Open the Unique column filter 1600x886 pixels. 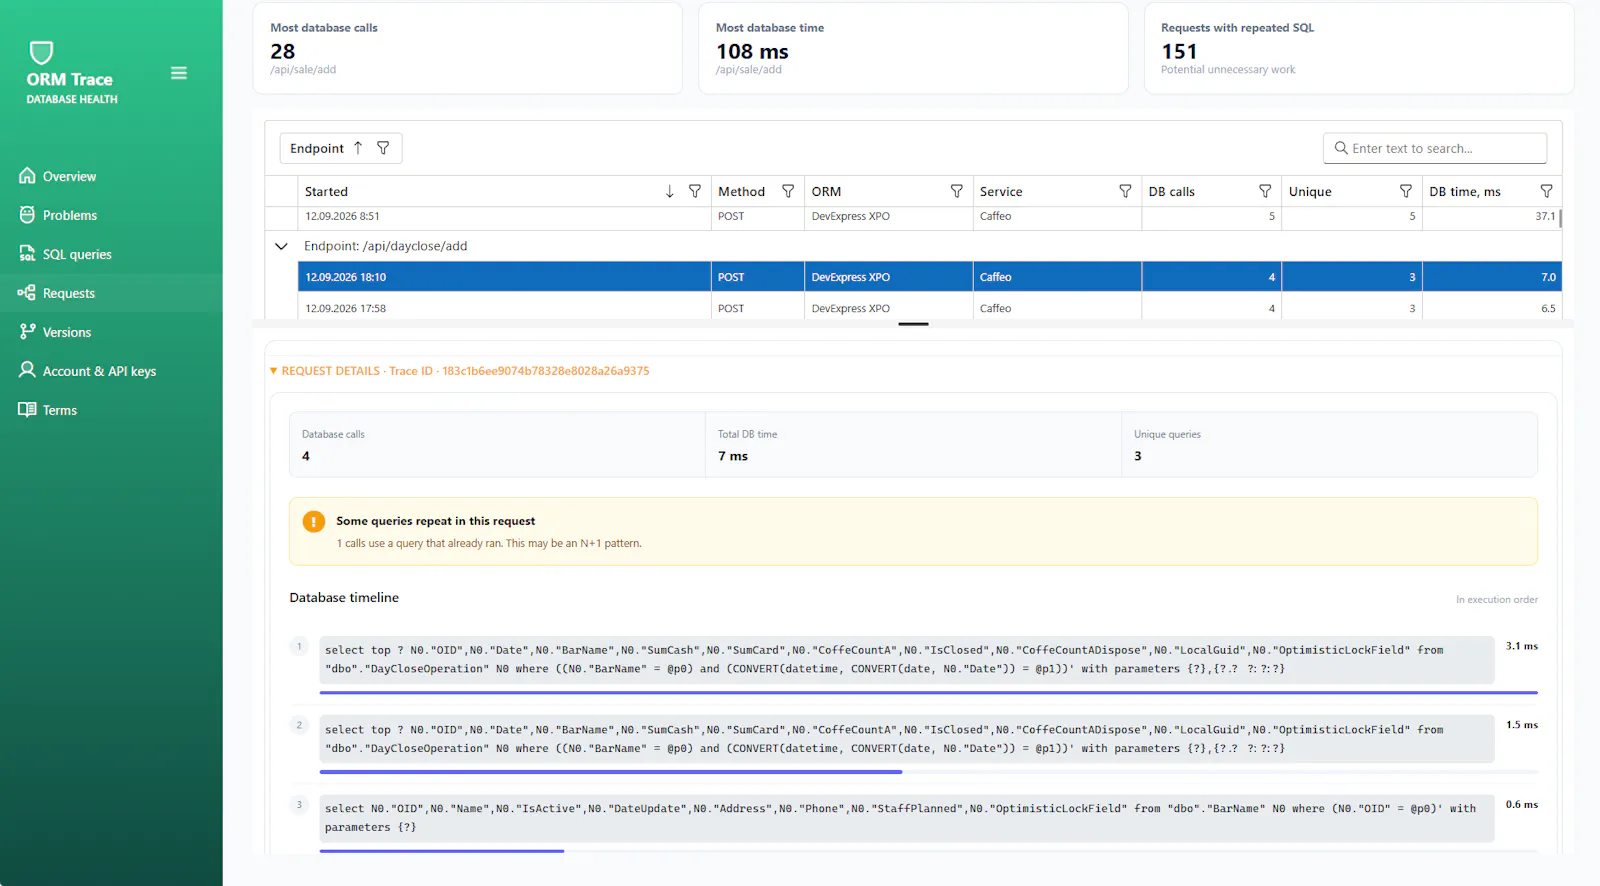(1406, 191)
